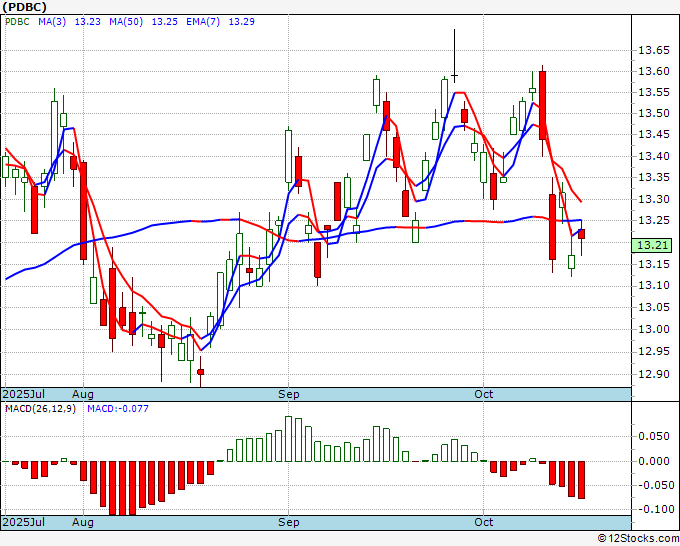Click the 12.90 price axis label

coord(654,374)
